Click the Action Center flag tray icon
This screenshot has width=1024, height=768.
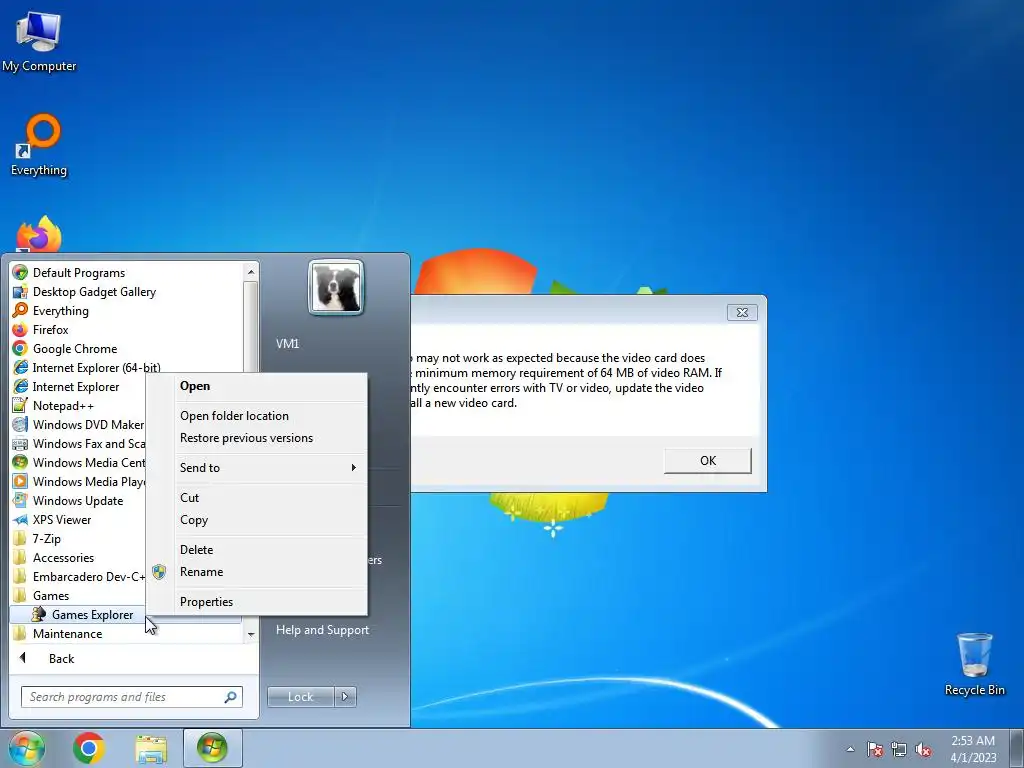[x=874, y=749]
